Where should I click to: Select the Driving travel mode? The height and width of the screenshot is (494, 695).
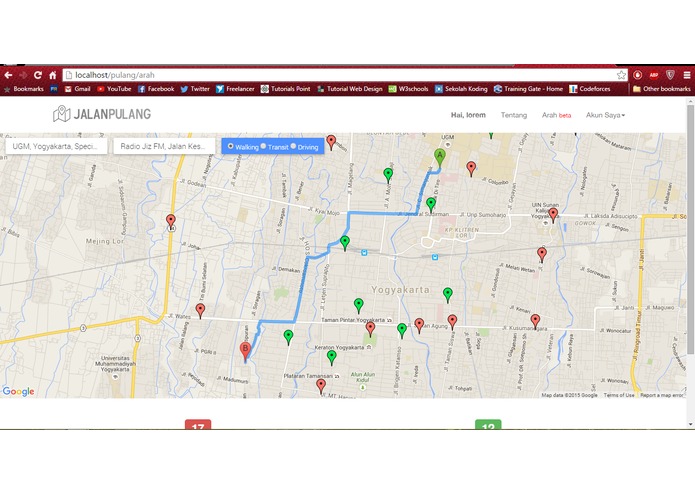click(293, 146)
